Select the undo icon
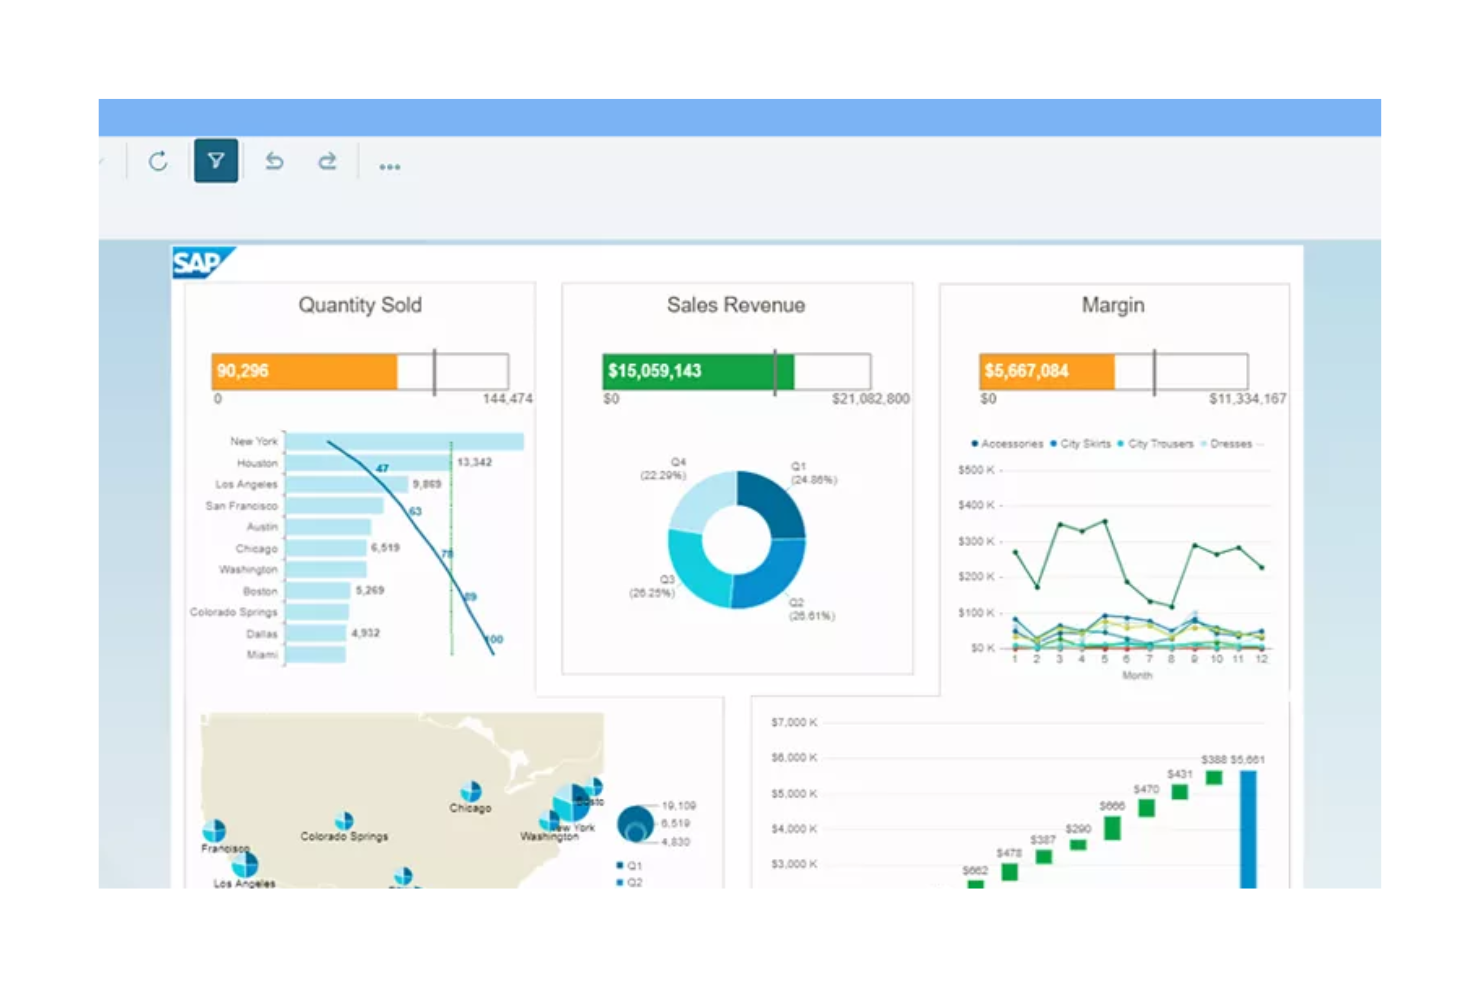 pos(274,161)
